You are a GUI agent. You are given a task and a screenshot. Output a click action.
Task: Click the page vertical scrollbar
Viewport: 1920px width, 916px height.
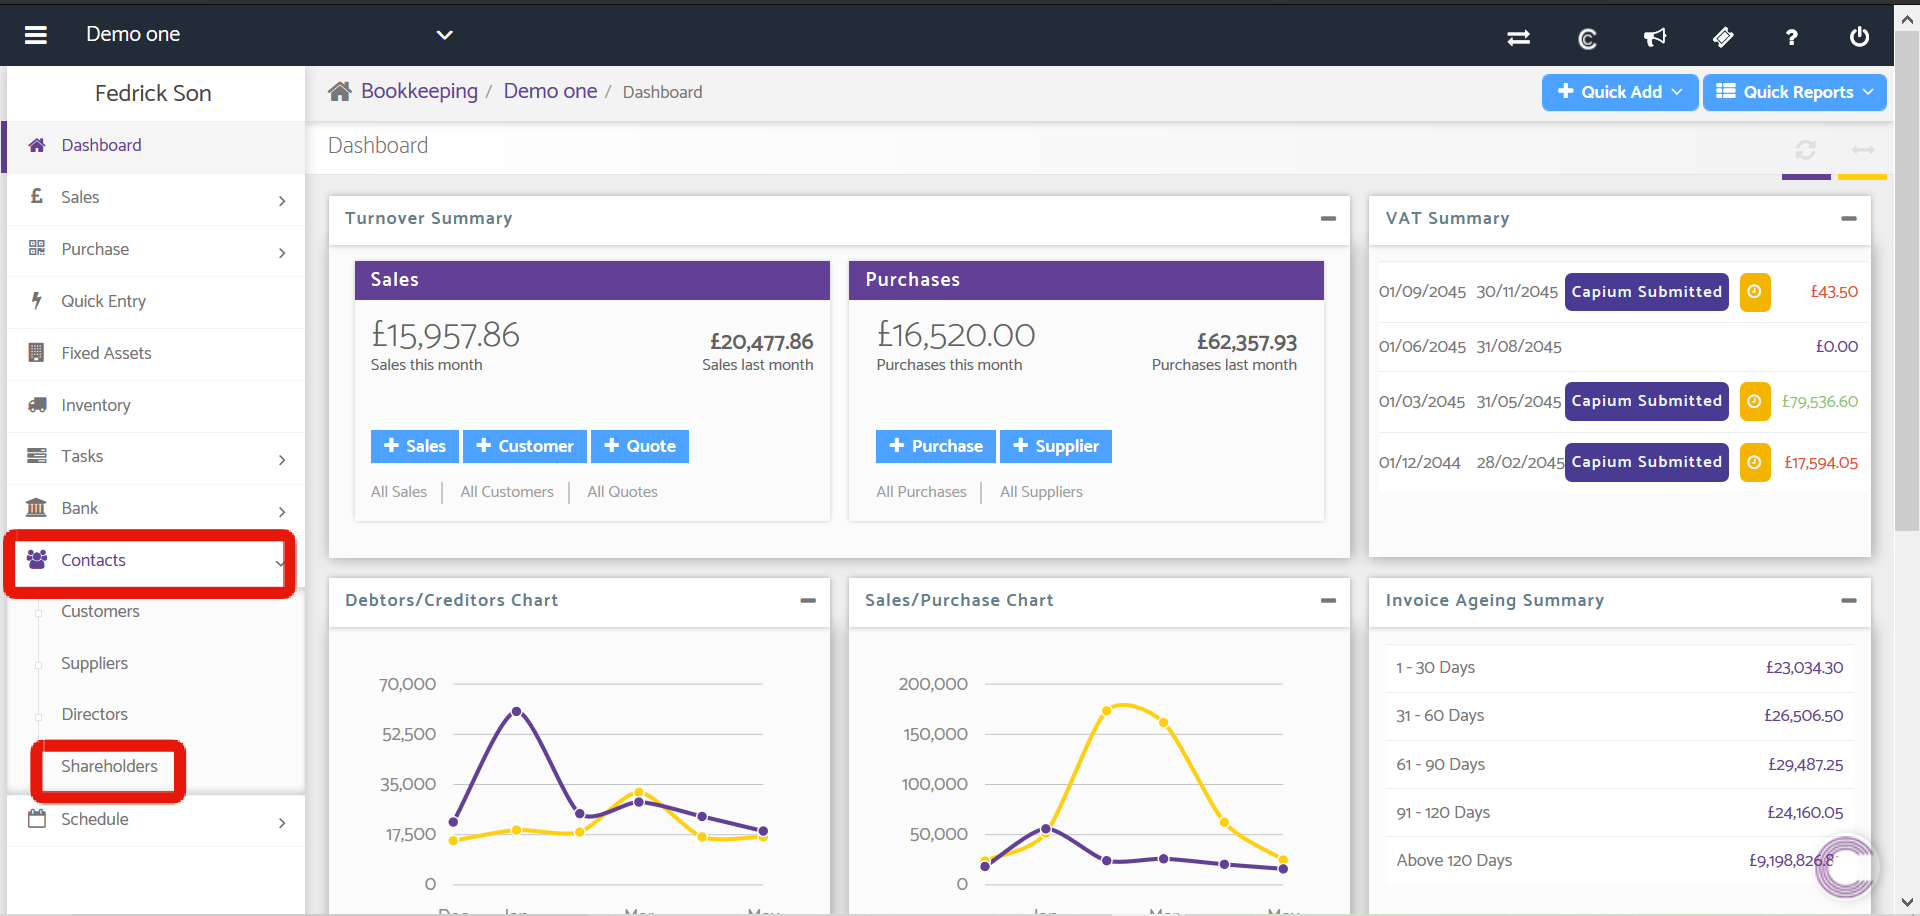[1907, 280]
